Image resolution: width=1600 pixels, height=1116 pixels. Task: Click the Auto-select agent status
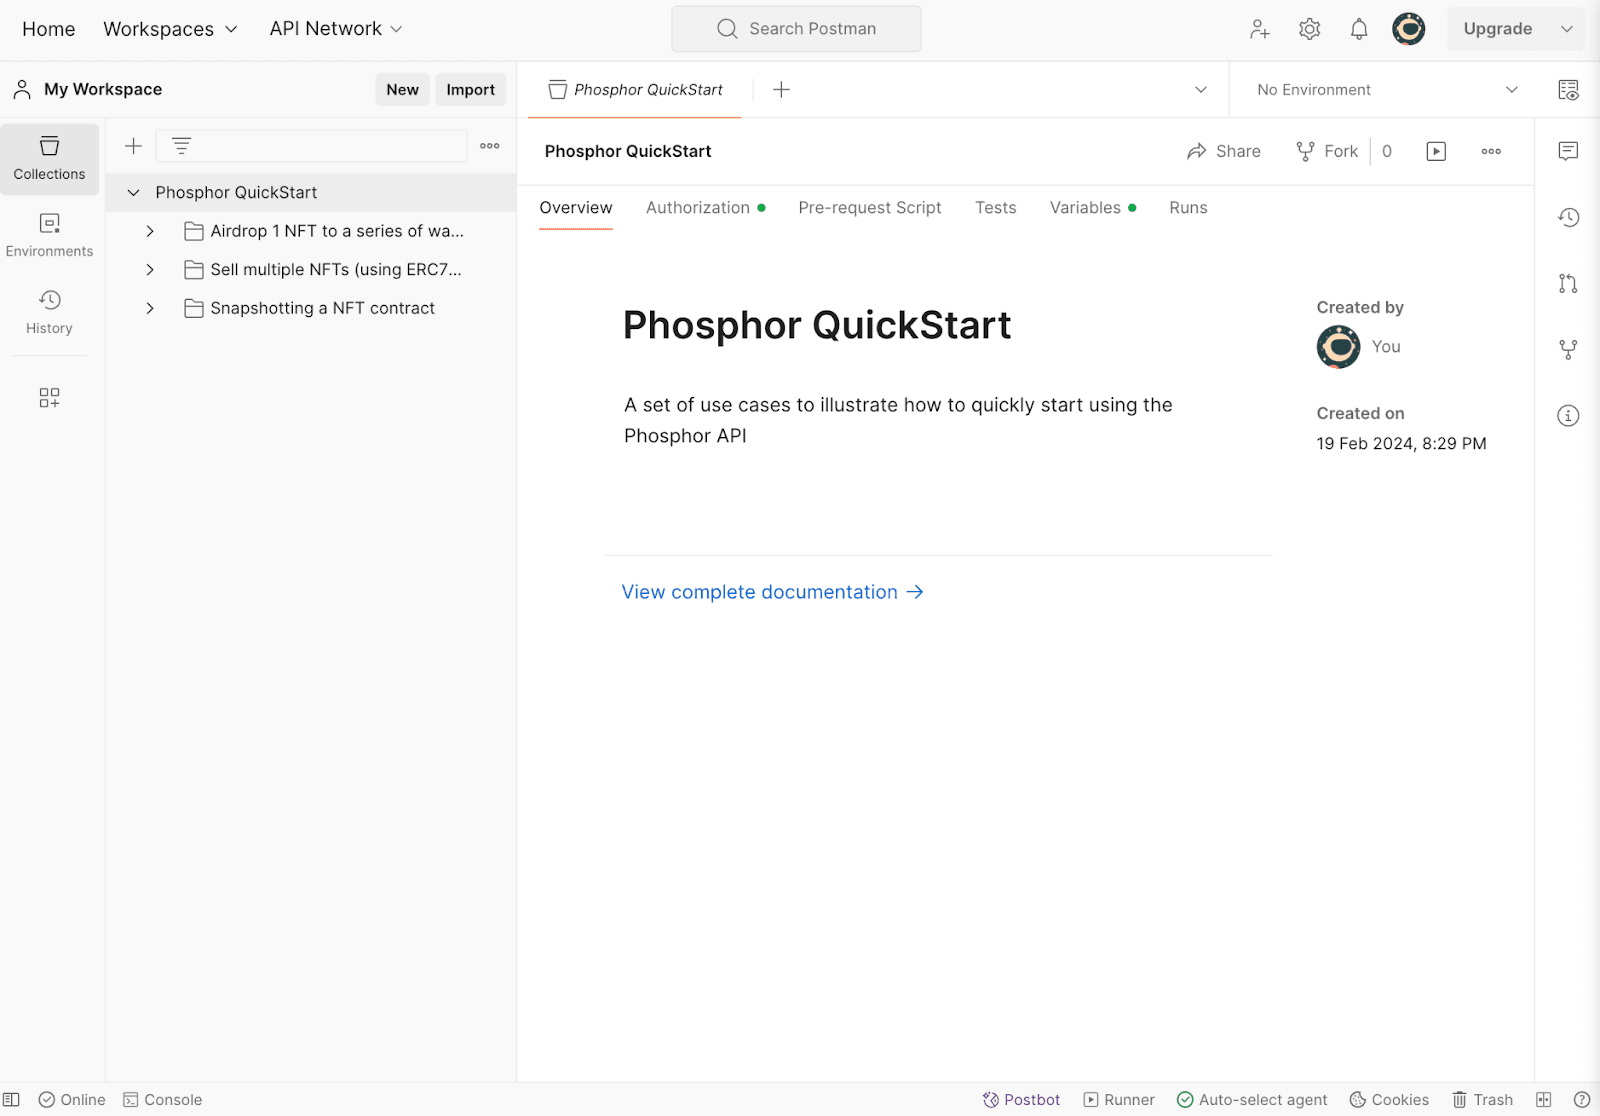click(1252, 1100)
